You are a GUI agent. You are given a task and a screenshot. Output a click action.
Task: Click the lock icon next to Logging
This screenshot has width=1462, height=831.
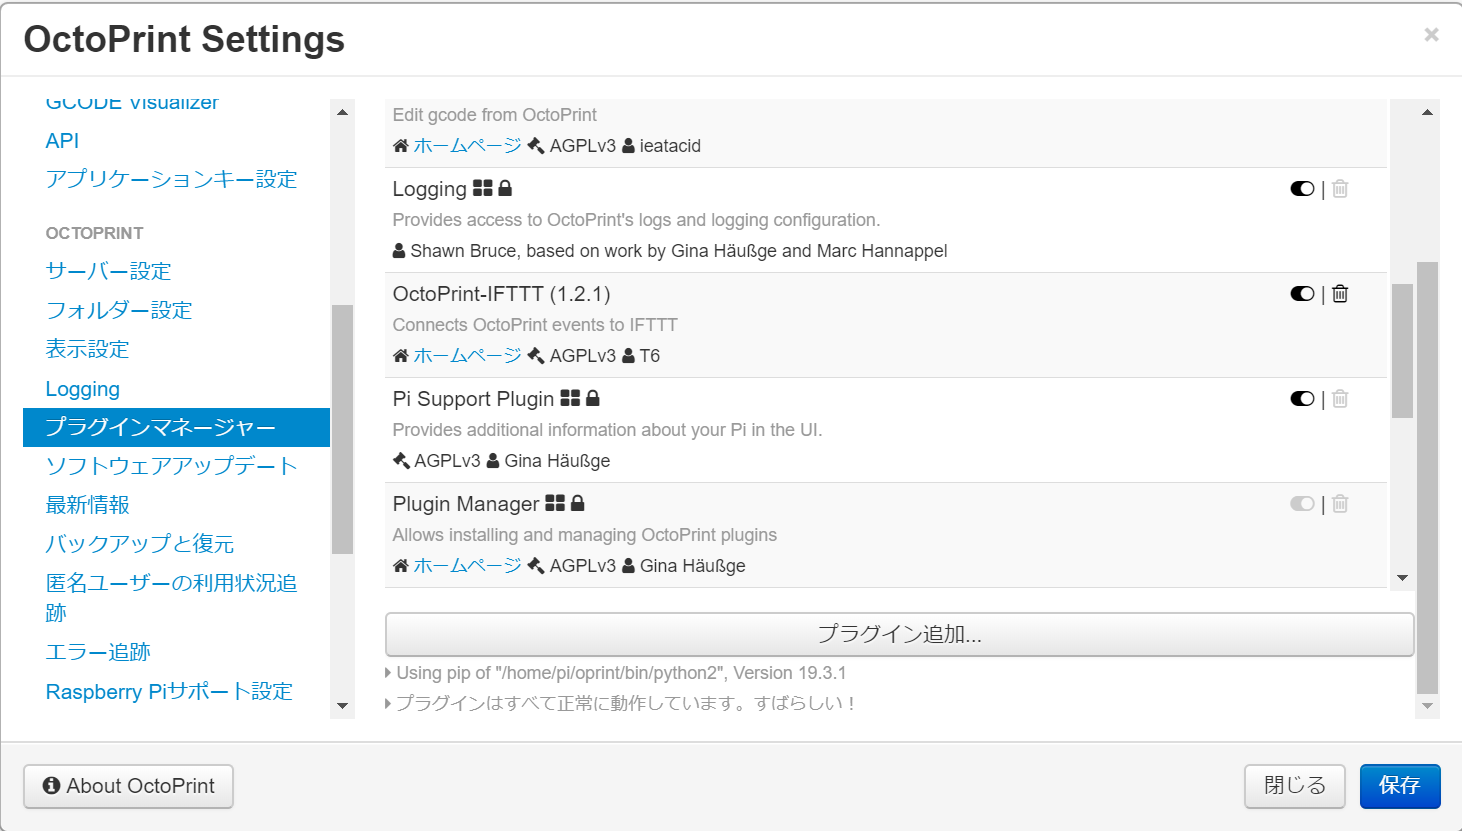pos(505,188)
